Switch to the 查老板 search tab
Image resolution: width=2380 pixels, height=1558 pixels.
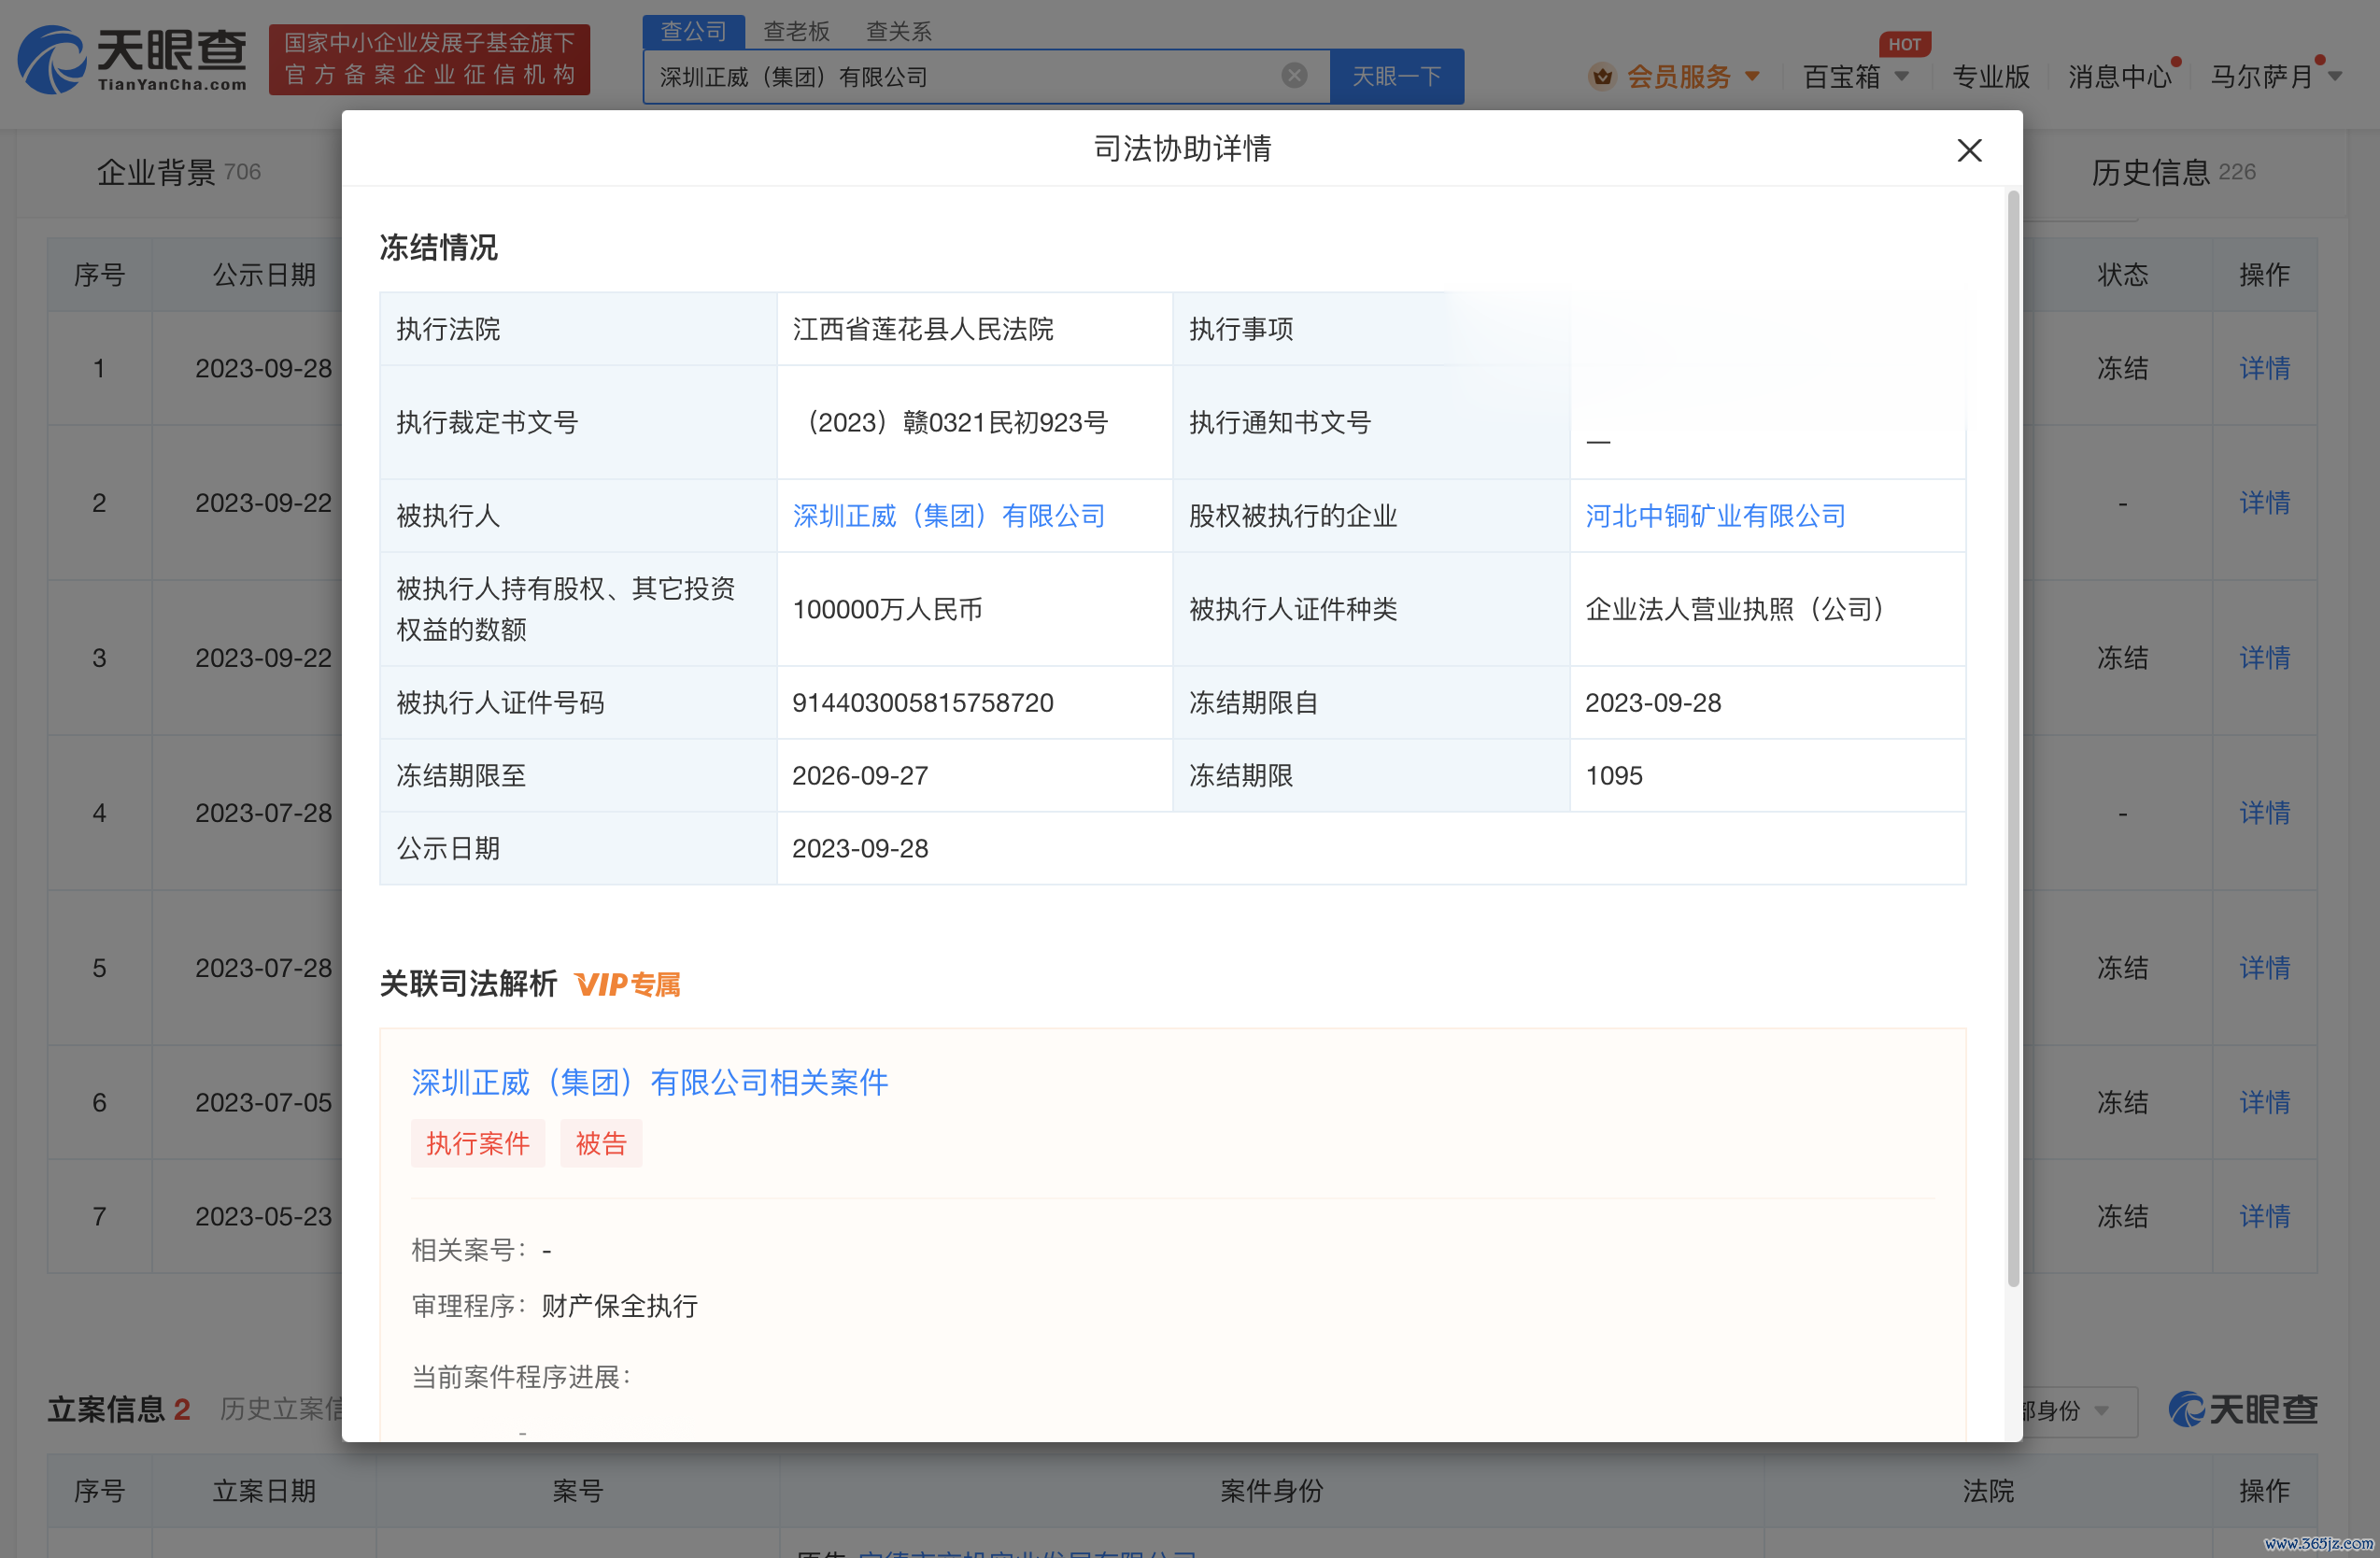[x=796, y=31]
